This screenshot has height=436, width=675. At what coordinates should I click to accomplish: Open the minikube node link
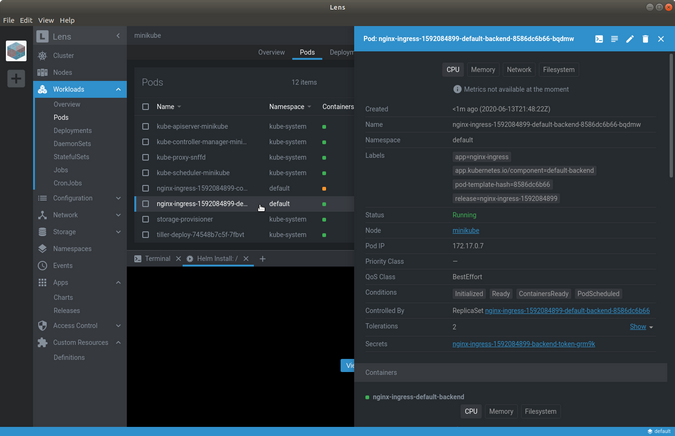point(466,230)
